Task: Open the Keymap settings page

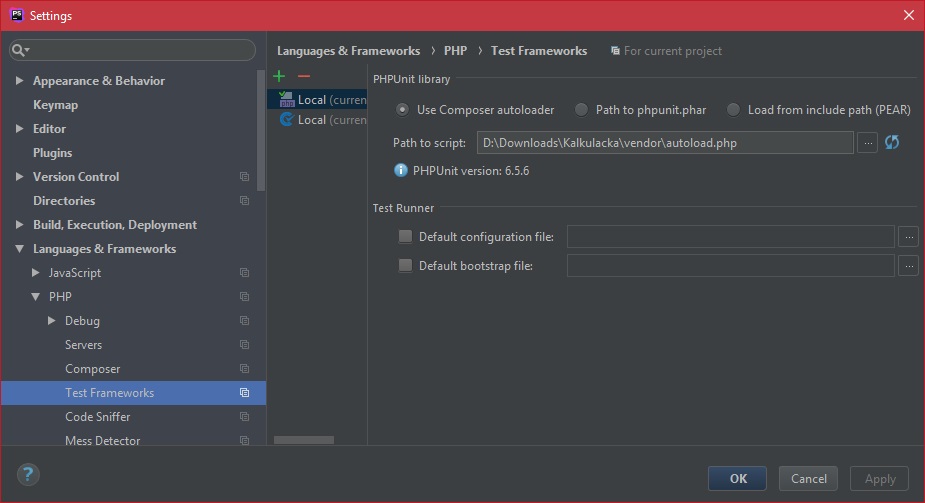Action: [55, 104]
